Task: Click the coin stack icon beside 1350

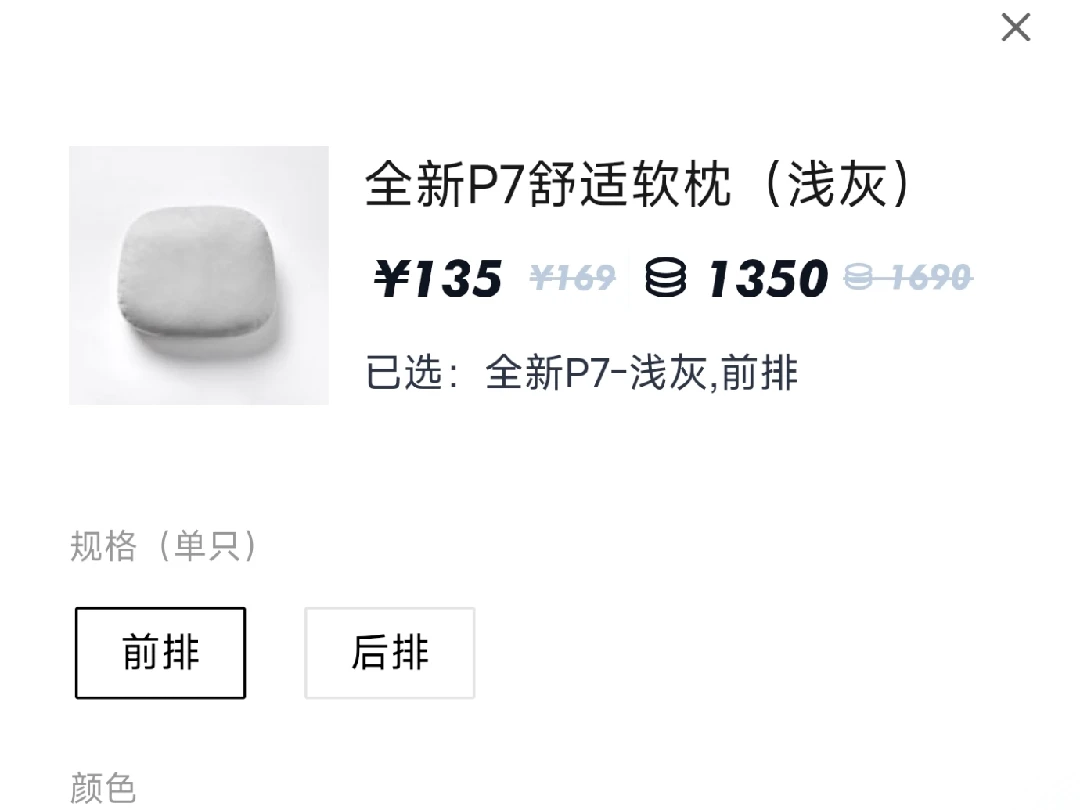Action: pyautogui.click(x=665, y=277)
